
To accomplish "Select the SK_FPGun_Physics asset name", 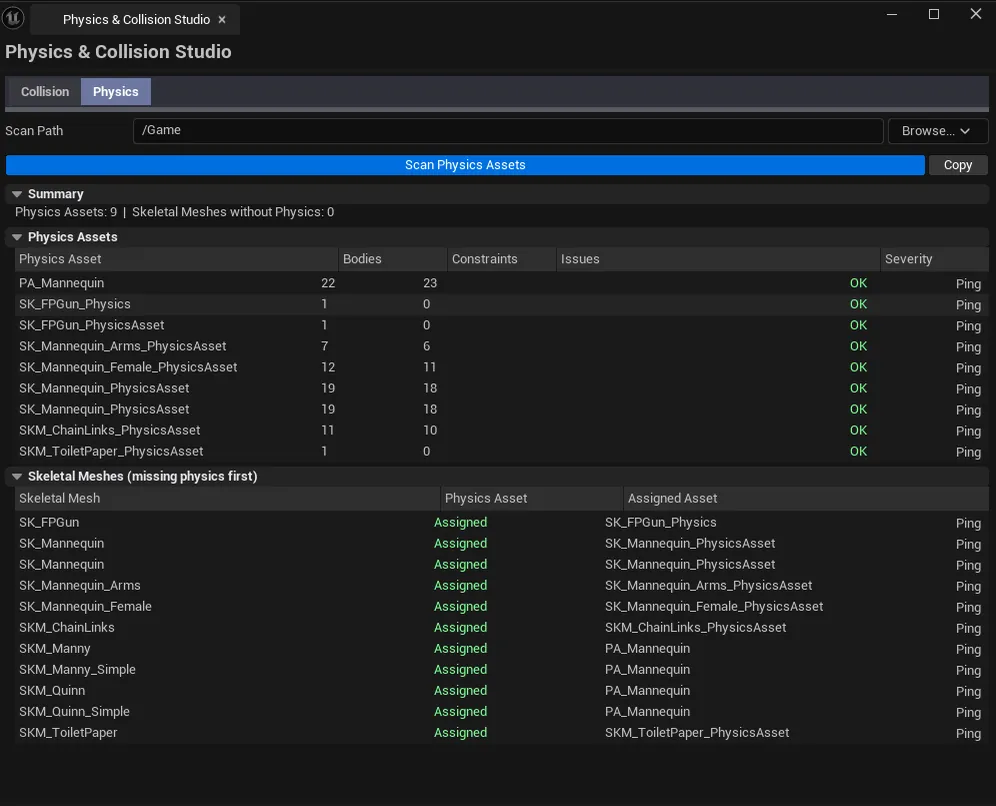I will pyautogui.click(x=74, y=304).
